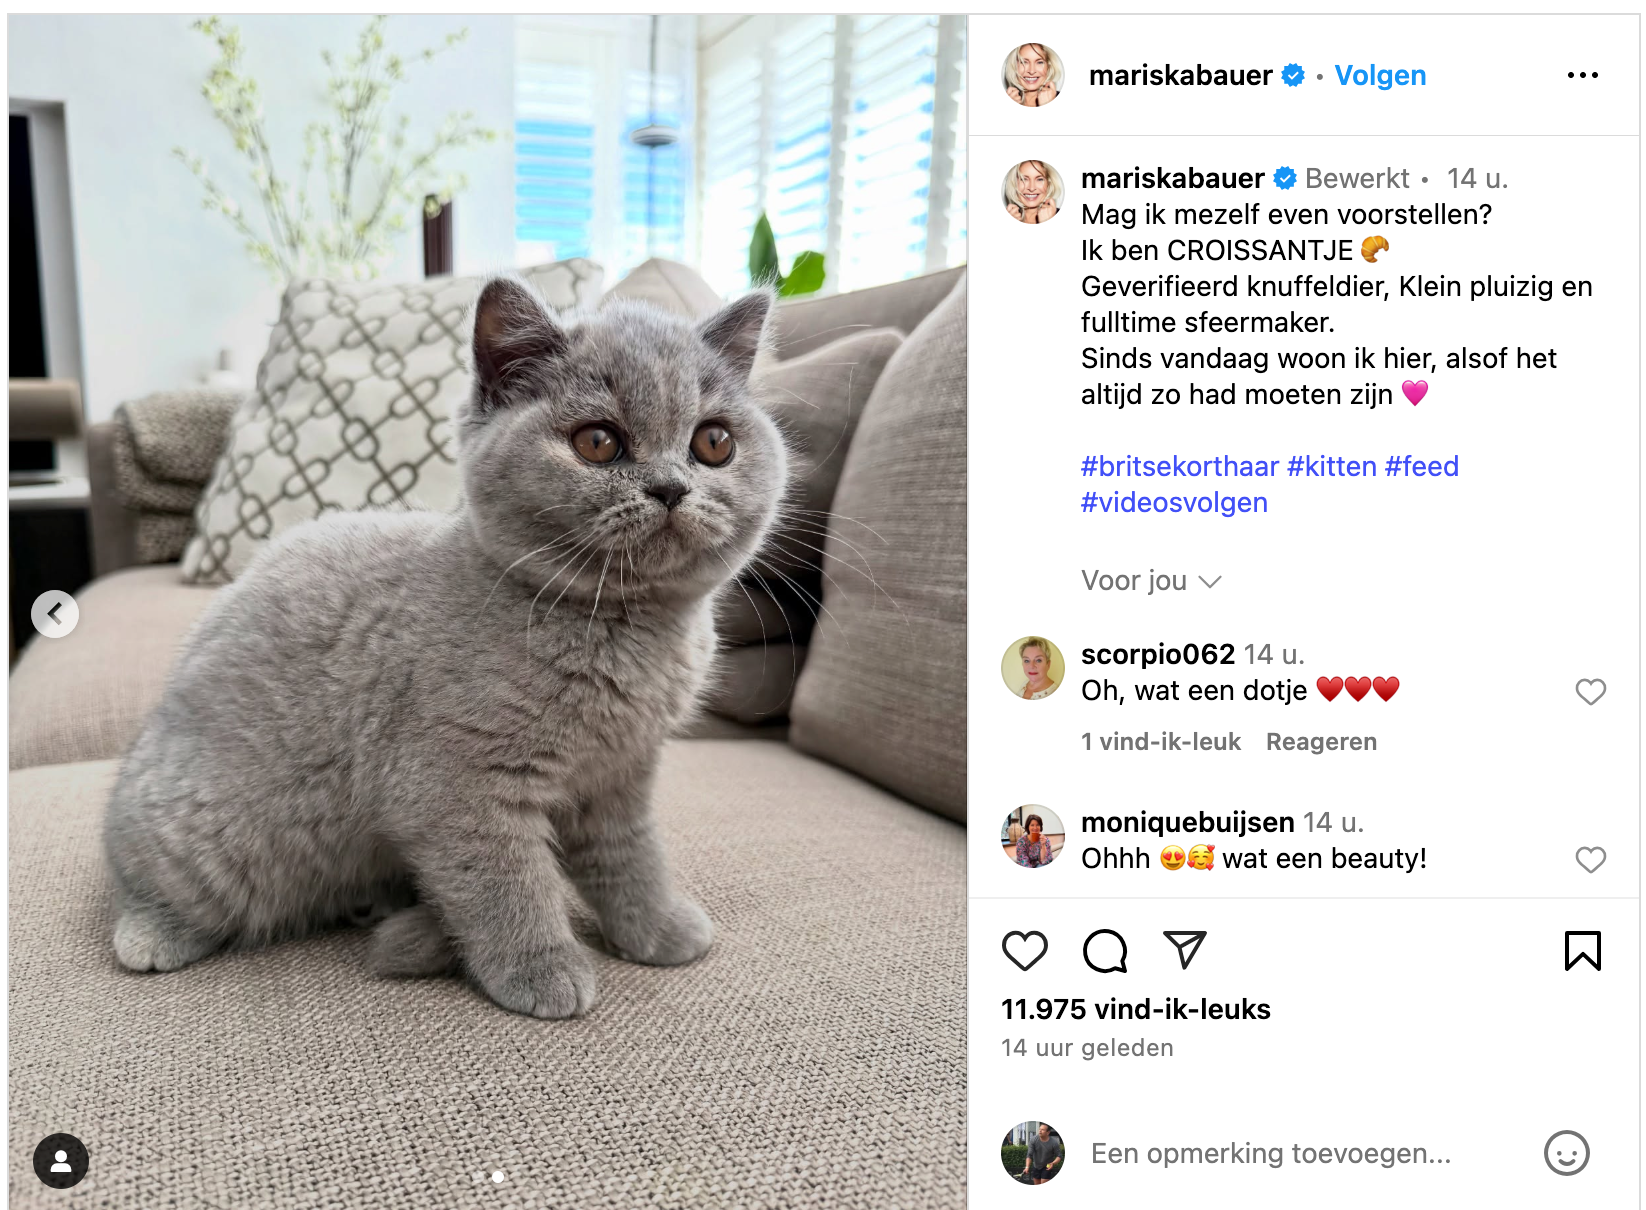
Task: View likes on scorpio062's comment
Action: pyautogui.click(x=1161, y=742)
